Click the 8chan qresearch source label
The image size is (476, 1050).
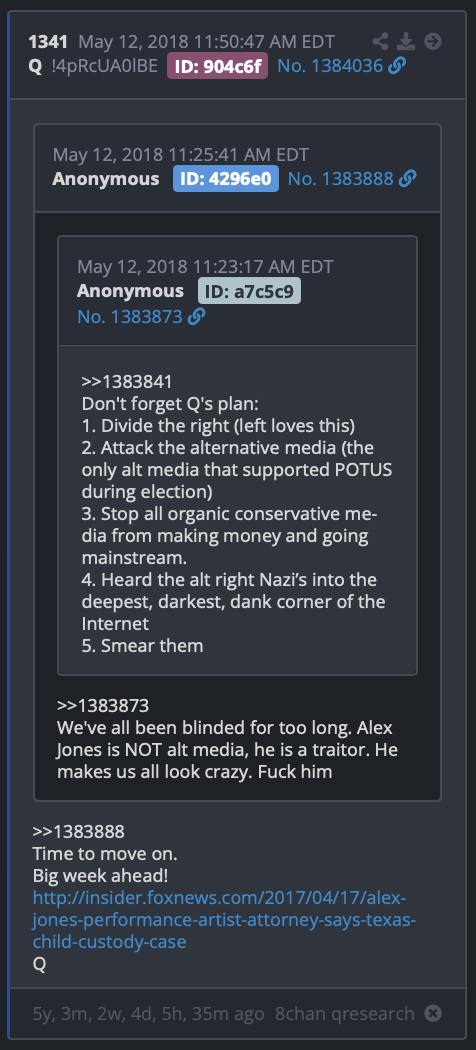[345, 1013]
